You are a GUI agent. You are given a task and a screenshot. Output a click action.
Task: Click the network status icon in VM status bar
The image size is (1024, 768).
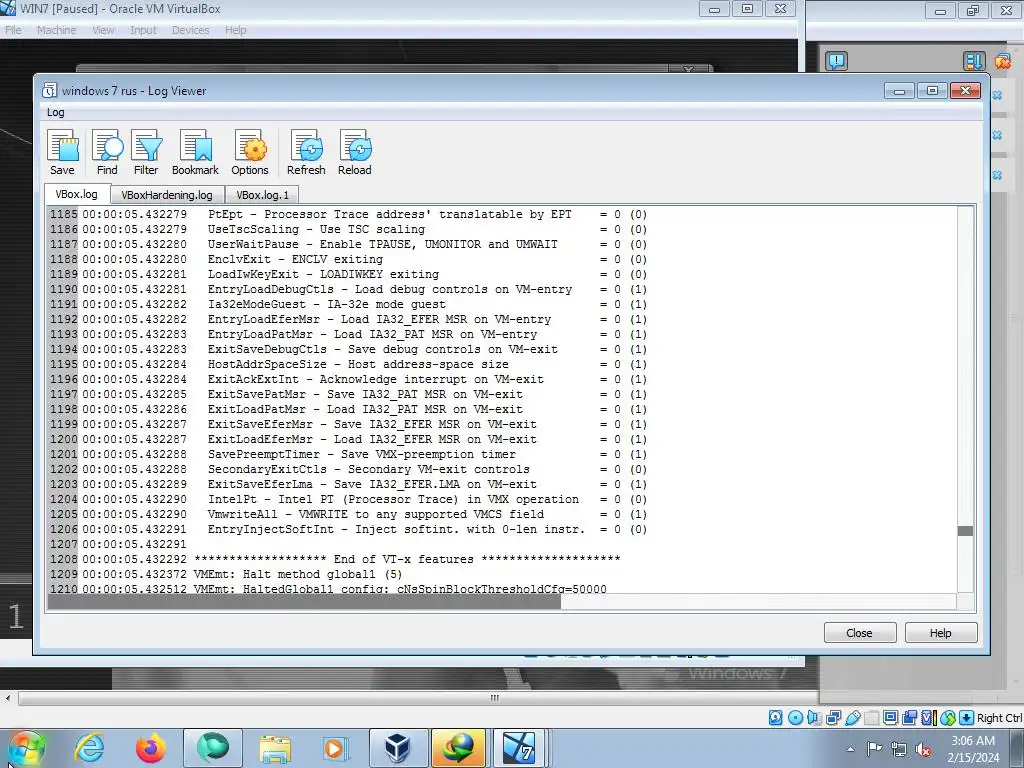click(x=833, y=718)
